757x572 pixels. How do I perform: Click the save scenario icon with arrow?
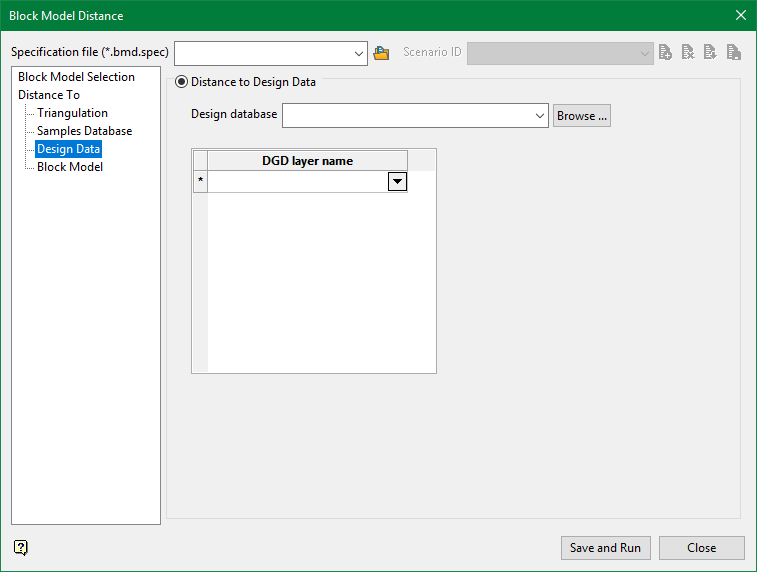(711, 53)
